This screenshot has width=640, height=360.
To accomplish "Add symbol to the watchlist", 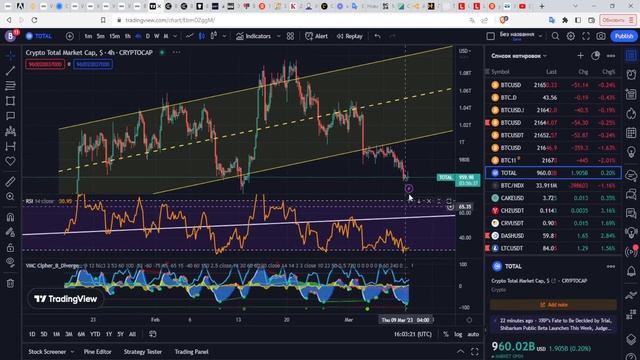I will (580, 56).
